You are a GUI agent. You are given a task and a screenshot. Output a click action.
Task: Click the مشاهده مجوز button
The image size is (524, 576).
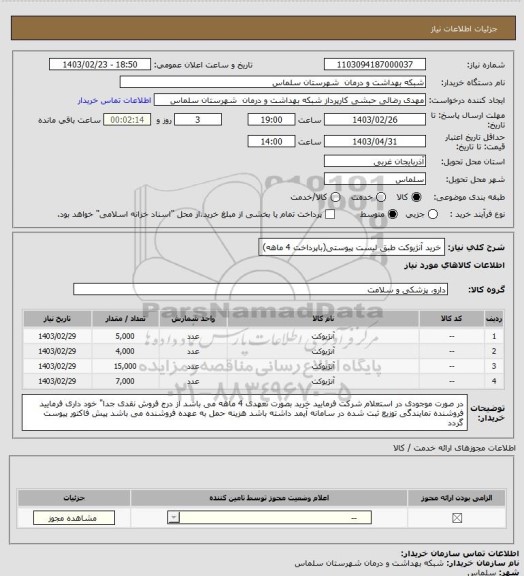[74, 518]
